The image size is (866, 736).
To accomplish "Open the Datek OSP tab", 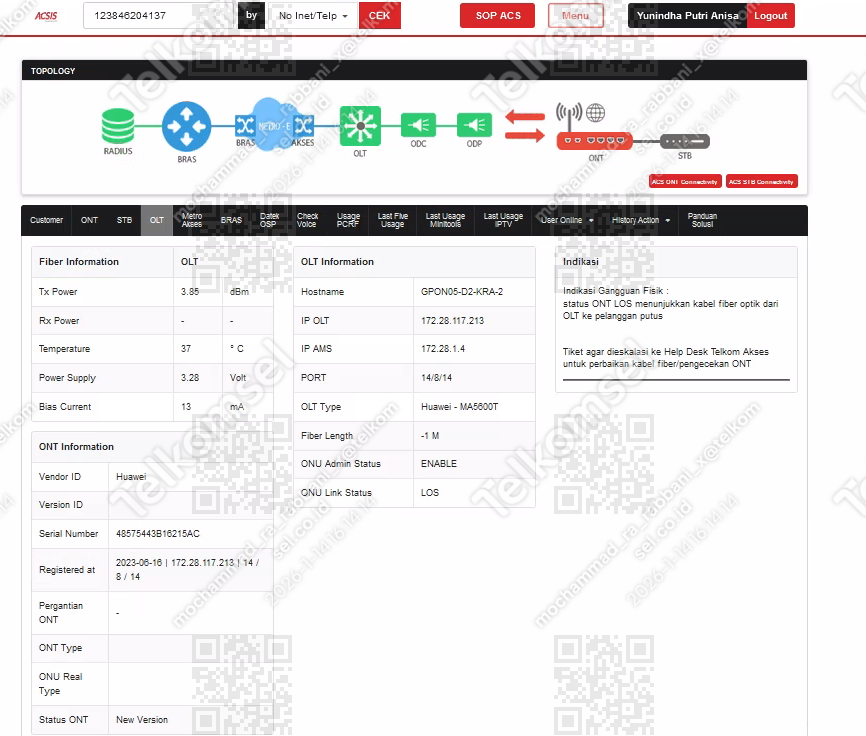I will pos(270,220).
